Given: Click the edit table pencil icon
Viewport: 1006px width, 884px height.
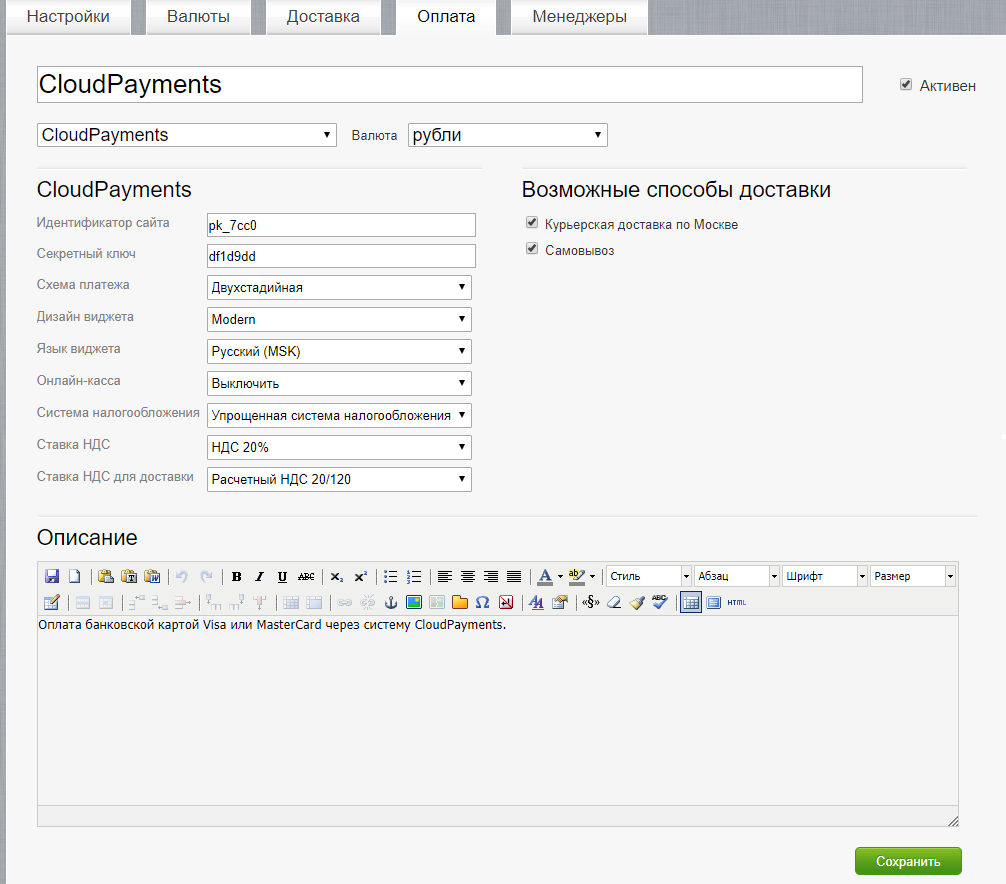Looking at the screenshot, I should point(52,602).
